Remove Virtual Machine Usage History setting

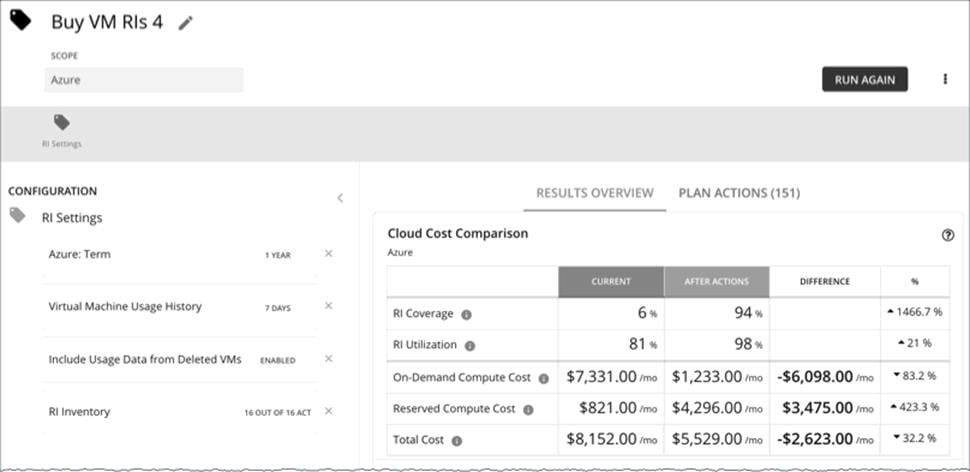328,306
